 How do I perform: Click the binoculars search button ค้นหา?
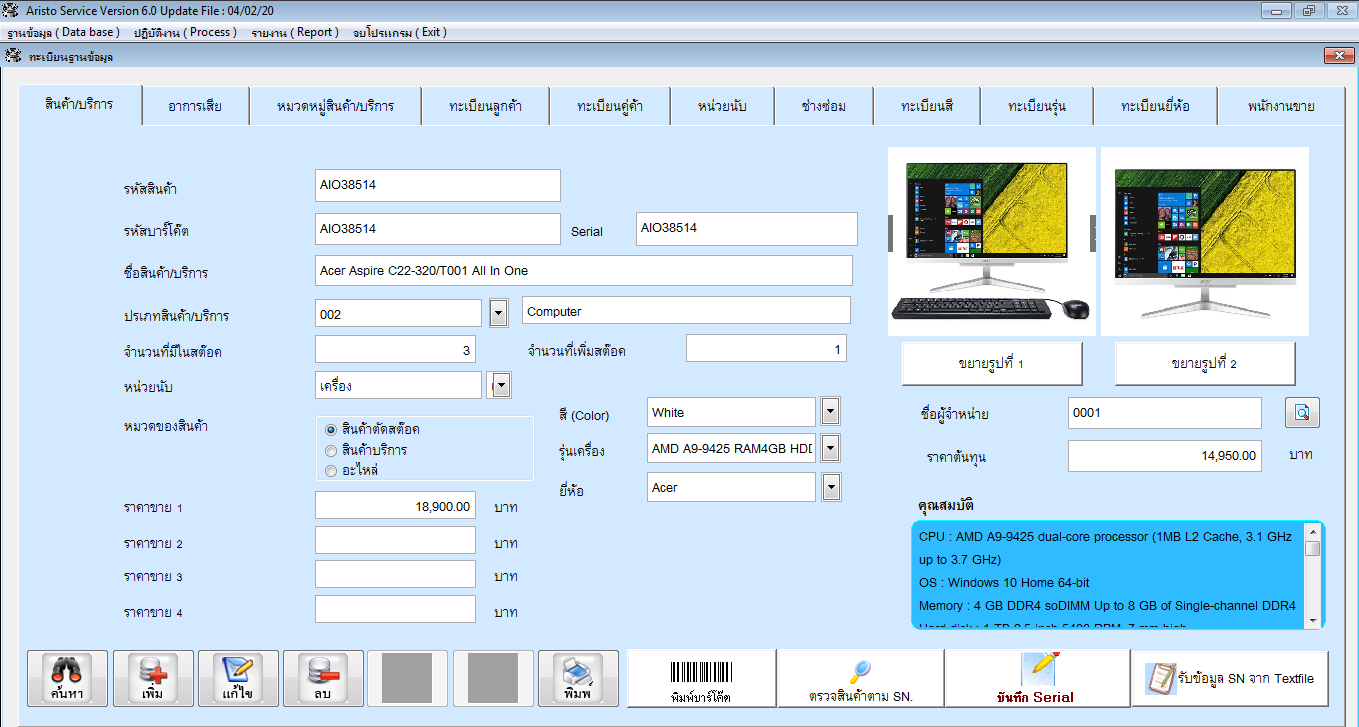[x=66, y=680]
